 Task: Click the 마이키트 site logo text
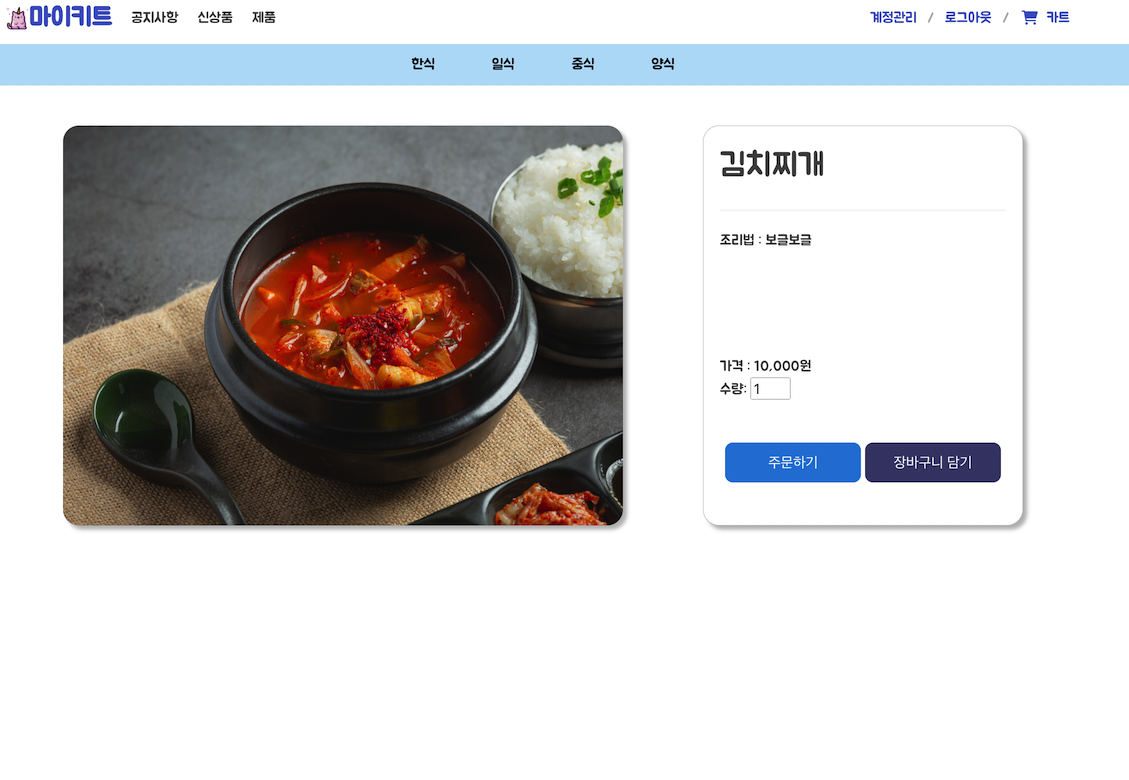tap(70, 16)
